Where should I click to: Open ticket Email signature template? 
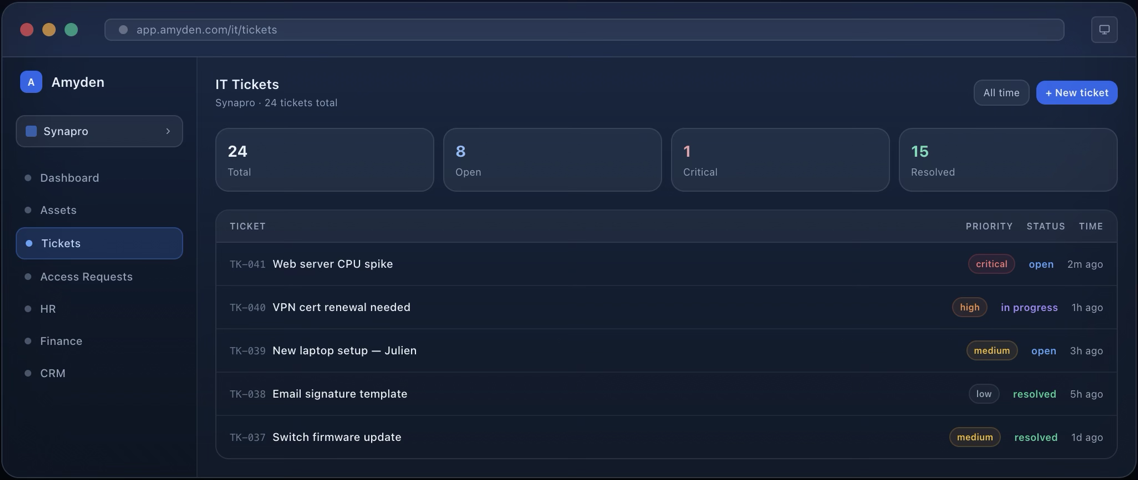(x=340, y=394)
